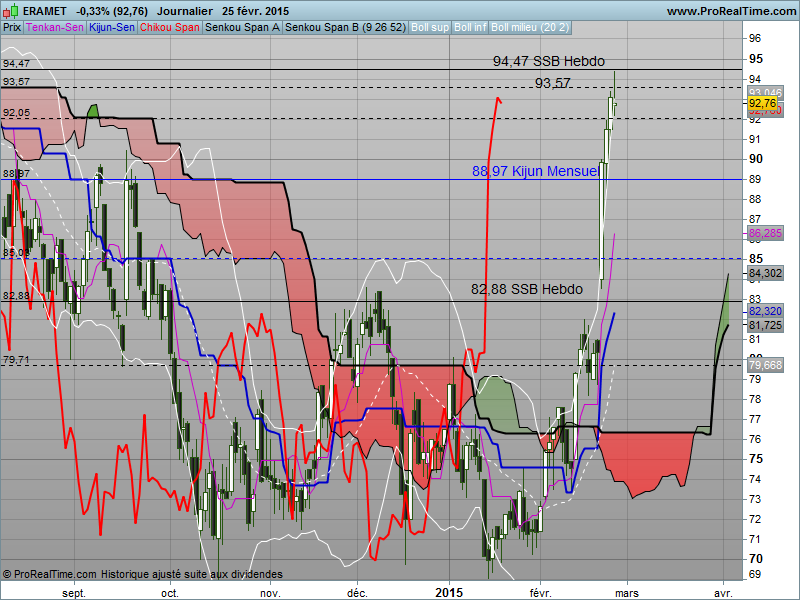Click the 79,668 price tag

point(765,365)
